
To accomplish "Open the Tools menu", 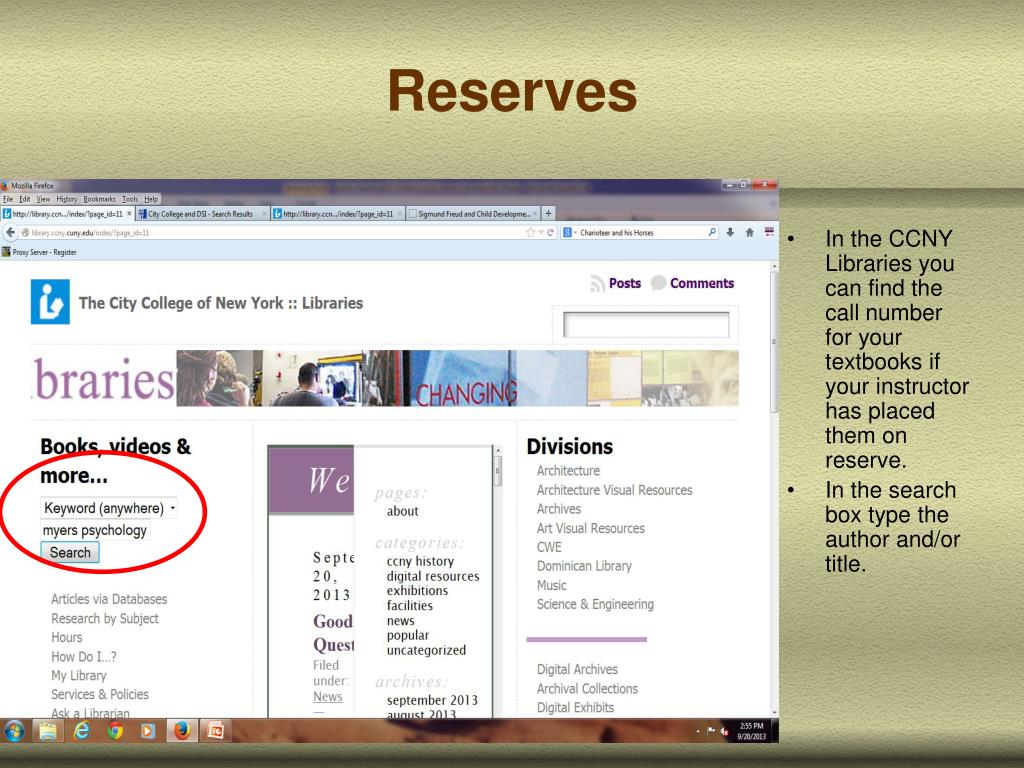I will coord(130,199).
